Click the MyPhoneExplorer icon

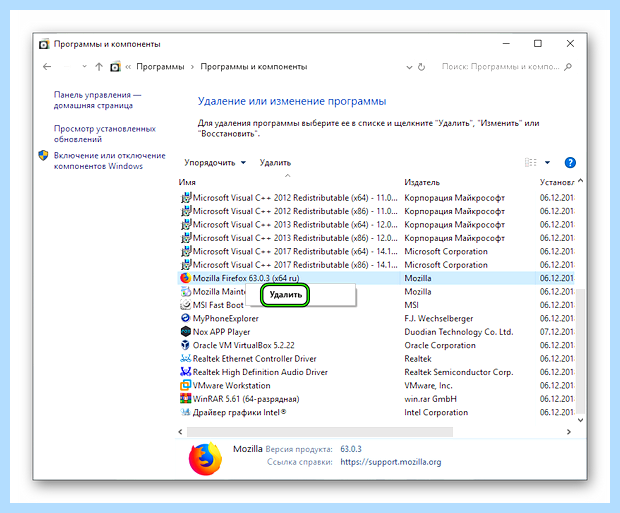[x=185, y=318]
